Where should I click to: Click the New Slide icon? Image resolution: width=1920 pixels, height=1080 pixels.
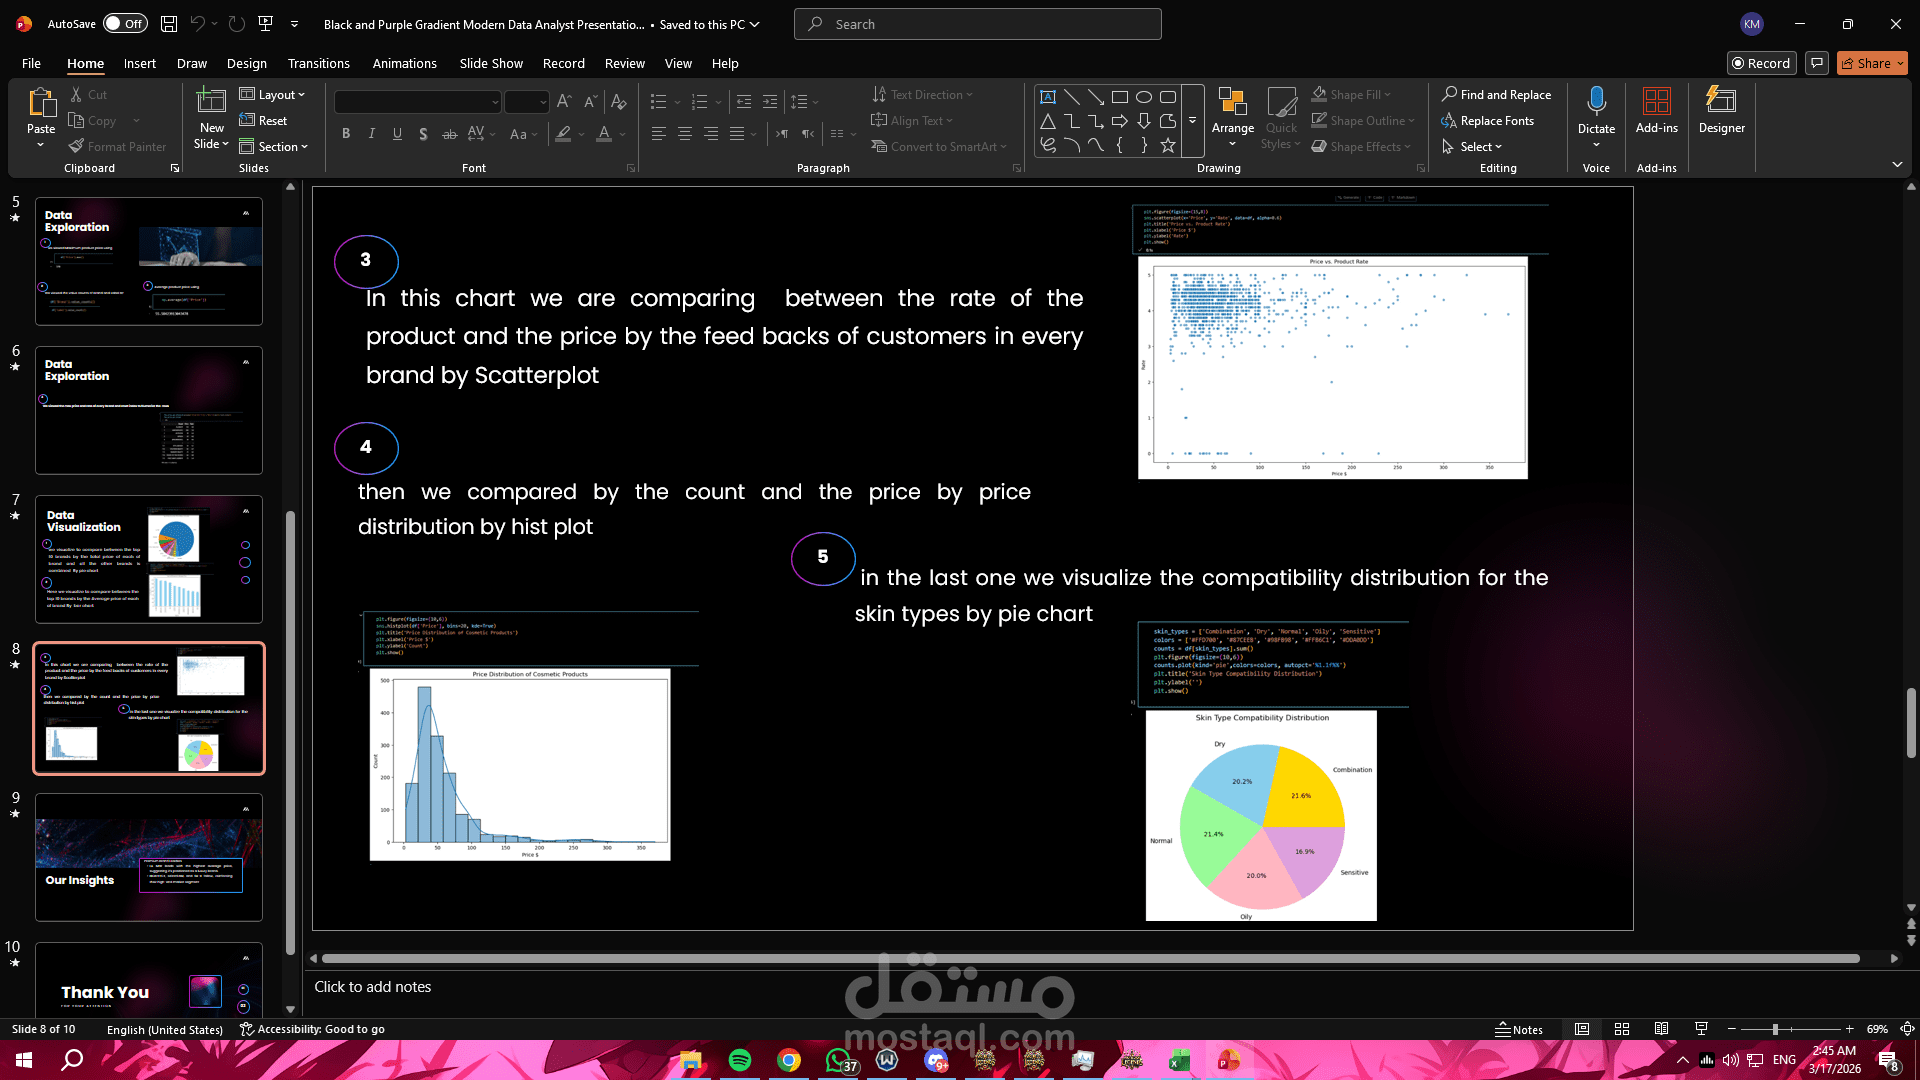pos(211,101)
